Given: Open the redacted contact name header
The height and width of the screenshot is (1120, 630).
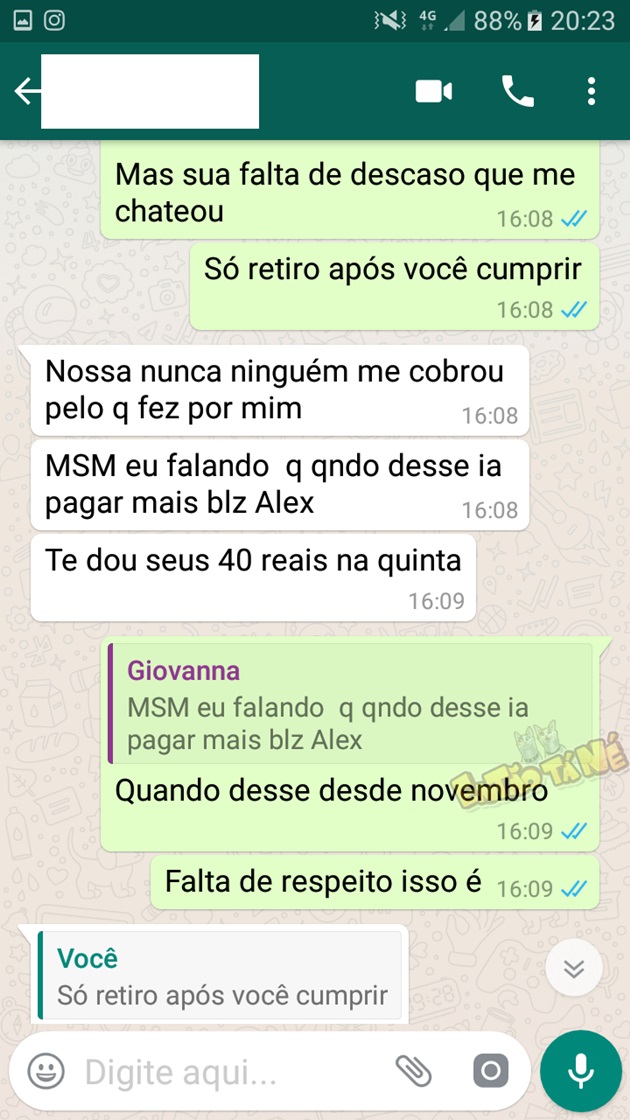Looking at the screenshot, I should pos(150,91).
